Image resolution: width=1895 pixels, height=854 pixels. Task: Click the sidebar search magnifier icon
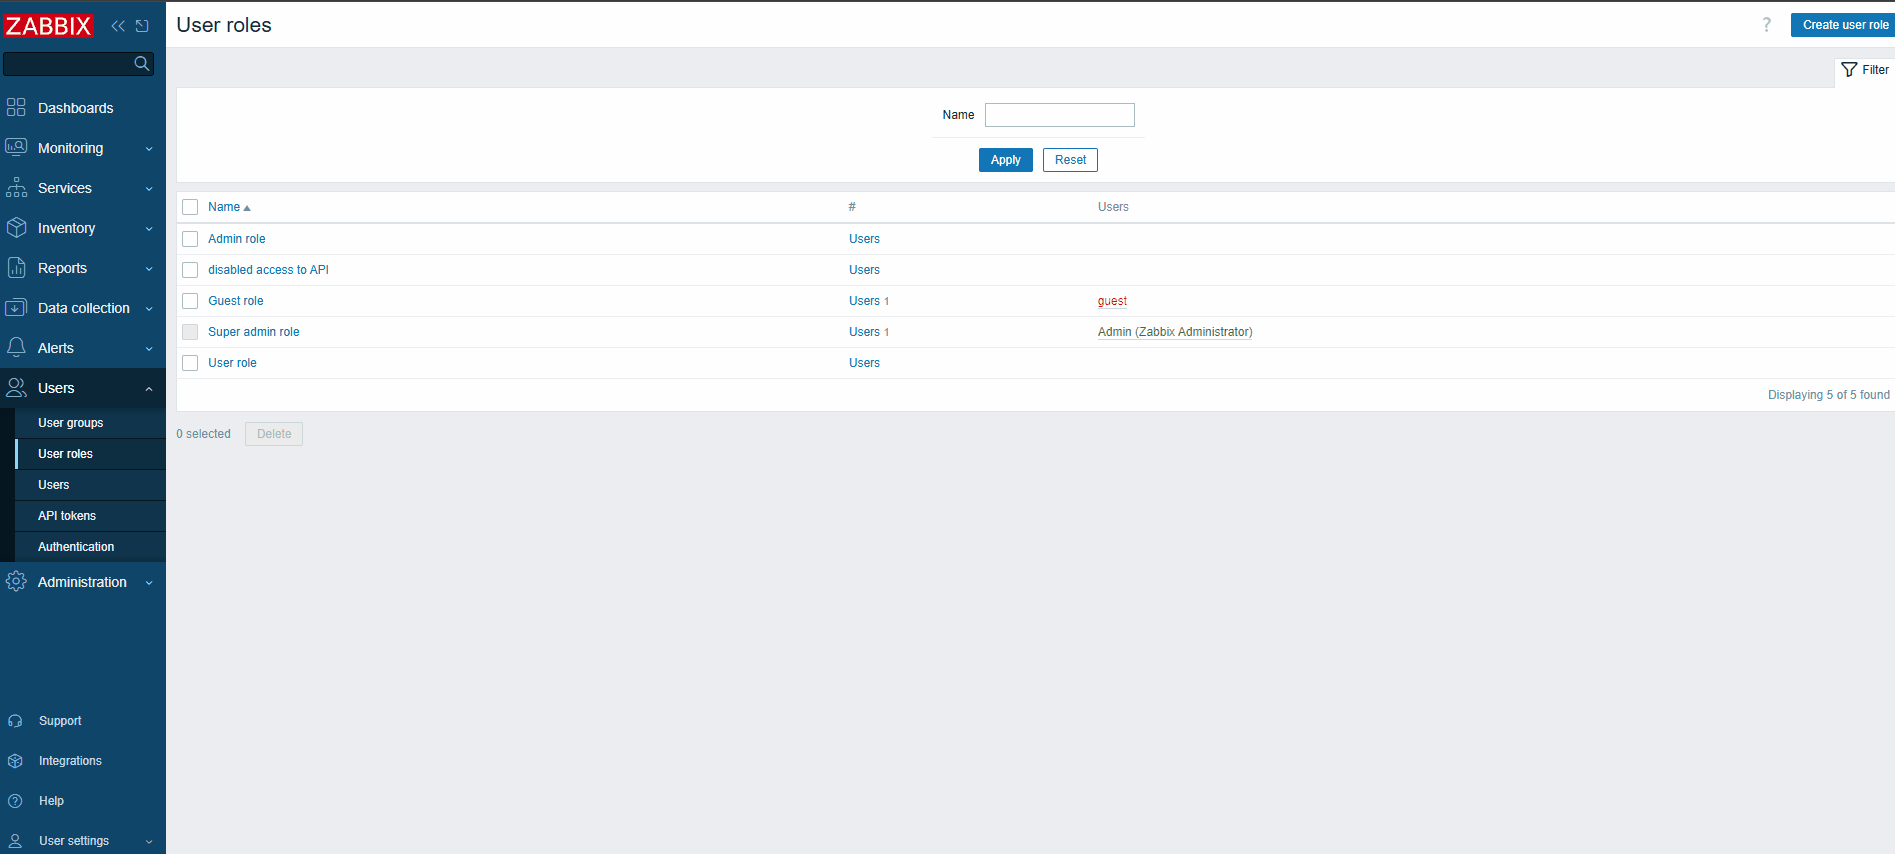click(142, 64)
